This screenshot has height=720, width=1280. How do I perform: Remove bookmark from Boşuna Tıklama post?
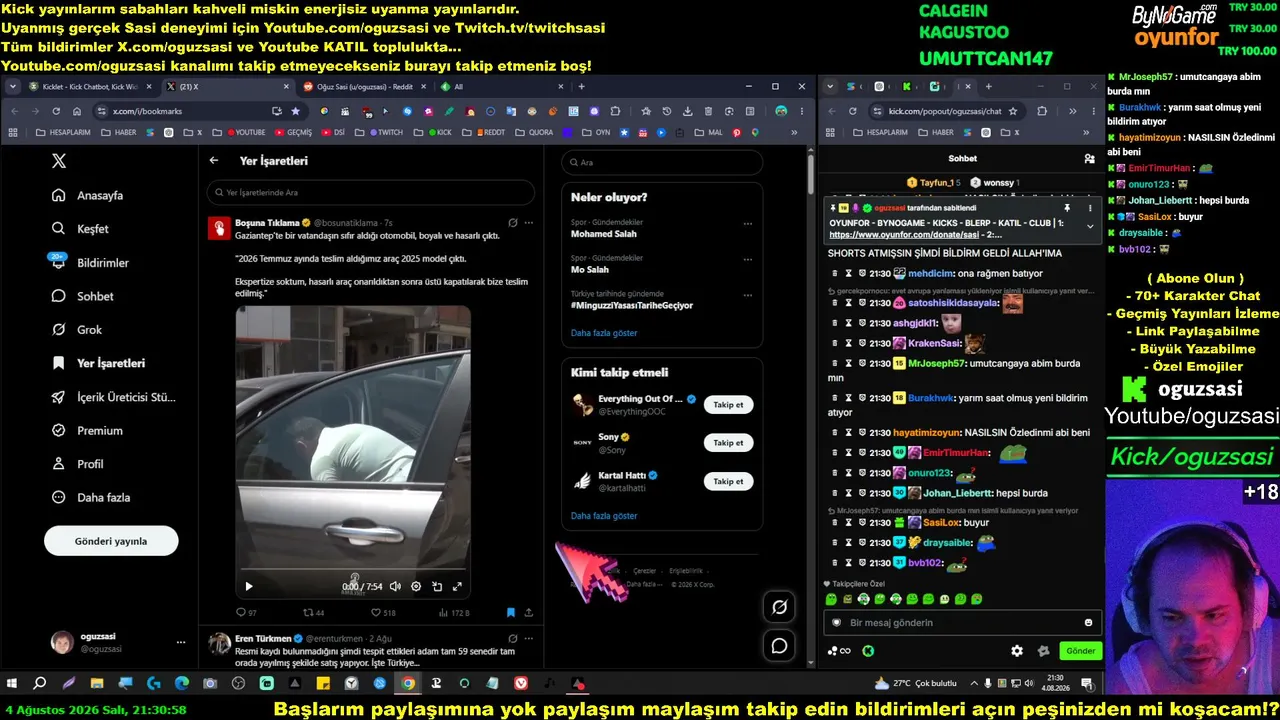(510, 612)
